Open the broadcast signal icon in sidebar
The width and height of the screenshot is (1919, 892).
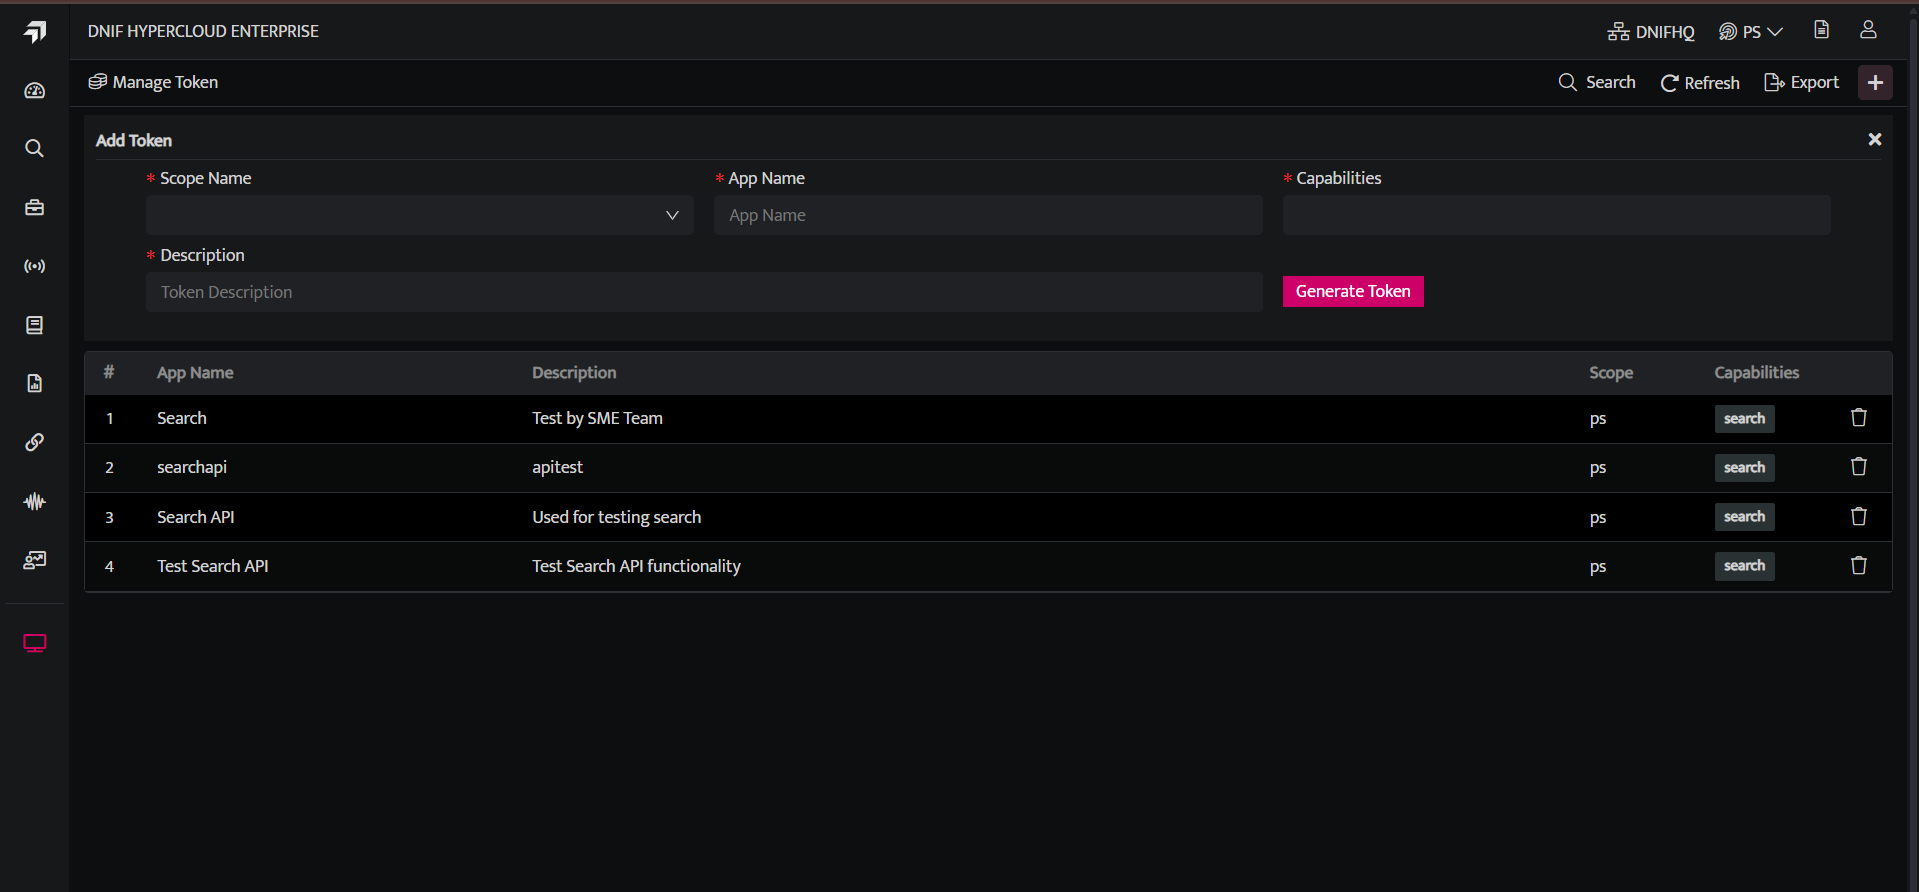[35, 267]
